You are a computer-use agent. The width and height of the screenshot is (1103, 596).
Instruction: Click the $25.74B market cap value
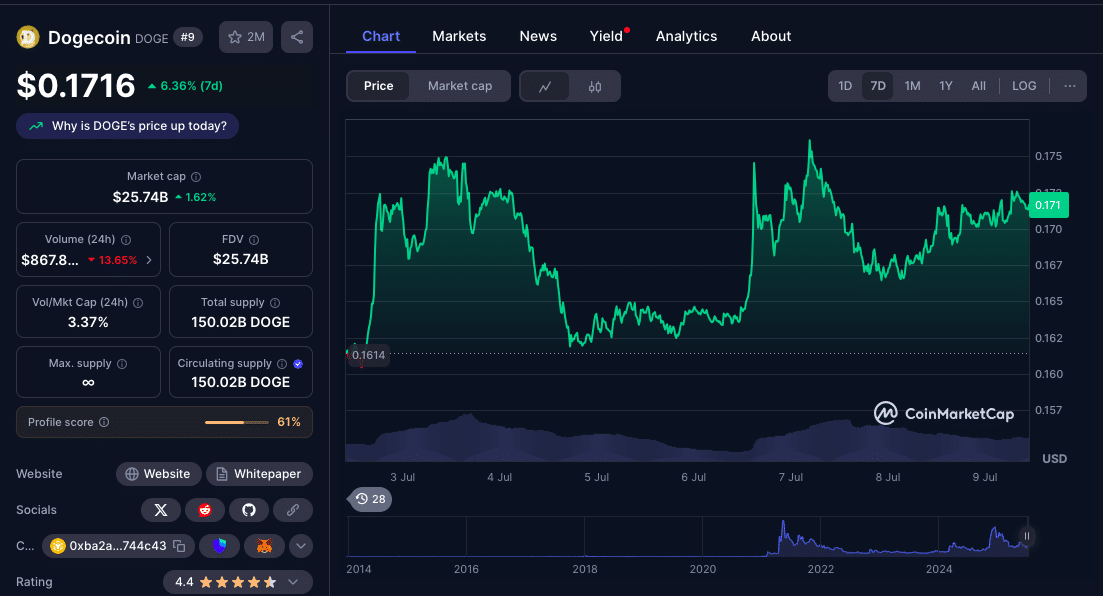point(140,197)
